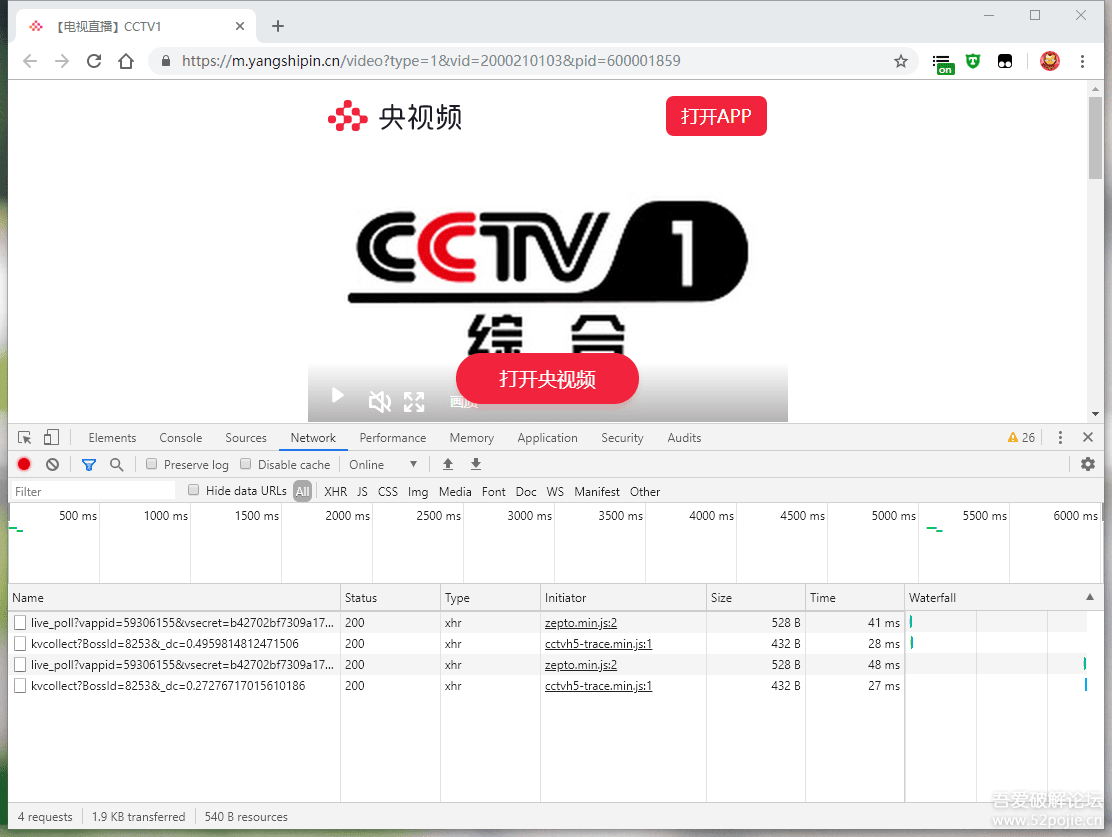Screen dimensions: 1112x837
Task: Open the Chrome browser menu
Action: pos(1083,61)
